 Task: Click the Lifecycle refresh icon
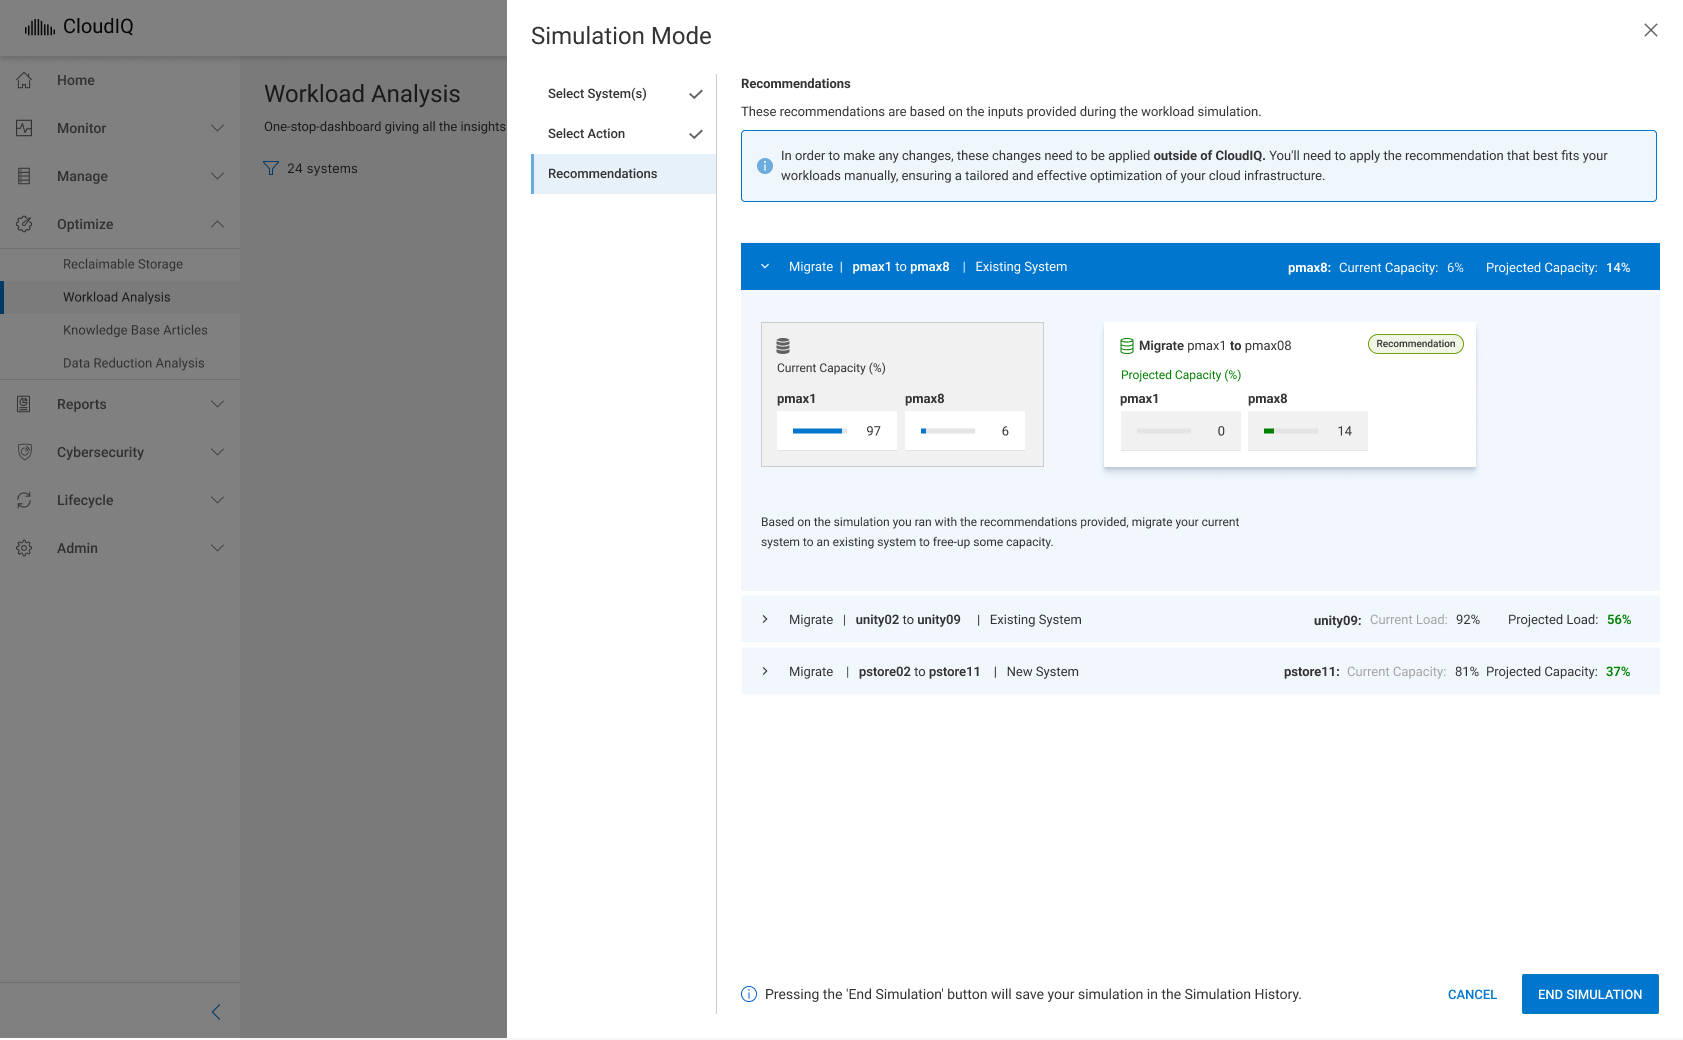[25, 500]
